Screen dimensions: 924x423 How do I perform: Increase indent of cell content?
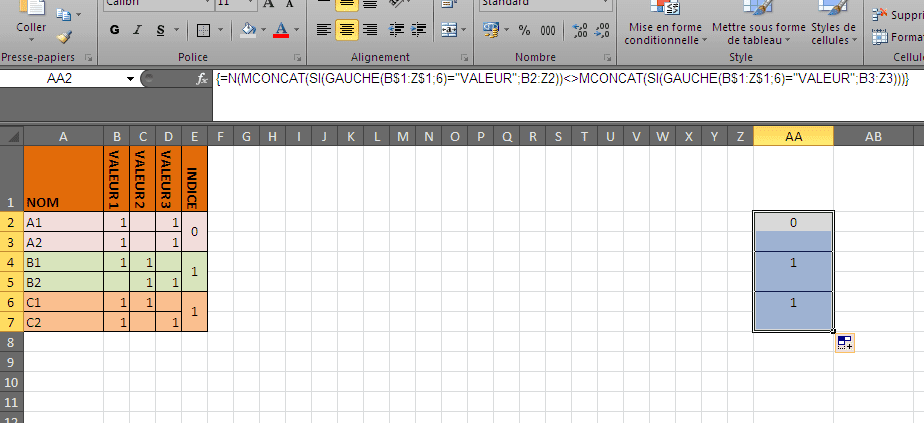coord(418,29)
